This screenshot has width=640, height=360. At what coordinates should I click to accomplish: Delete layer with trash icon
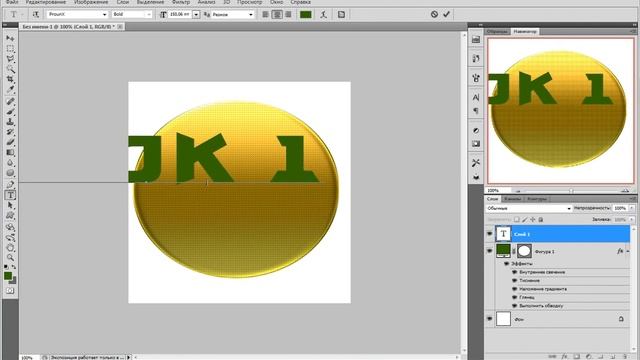click(624, 356)
